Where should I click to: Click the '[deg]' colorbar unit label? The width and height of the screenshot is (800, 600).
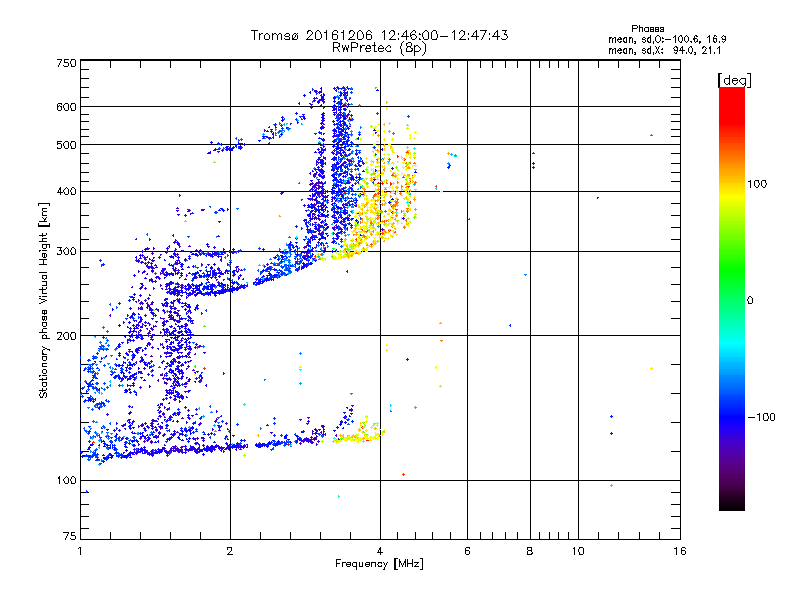pos(734,80)
